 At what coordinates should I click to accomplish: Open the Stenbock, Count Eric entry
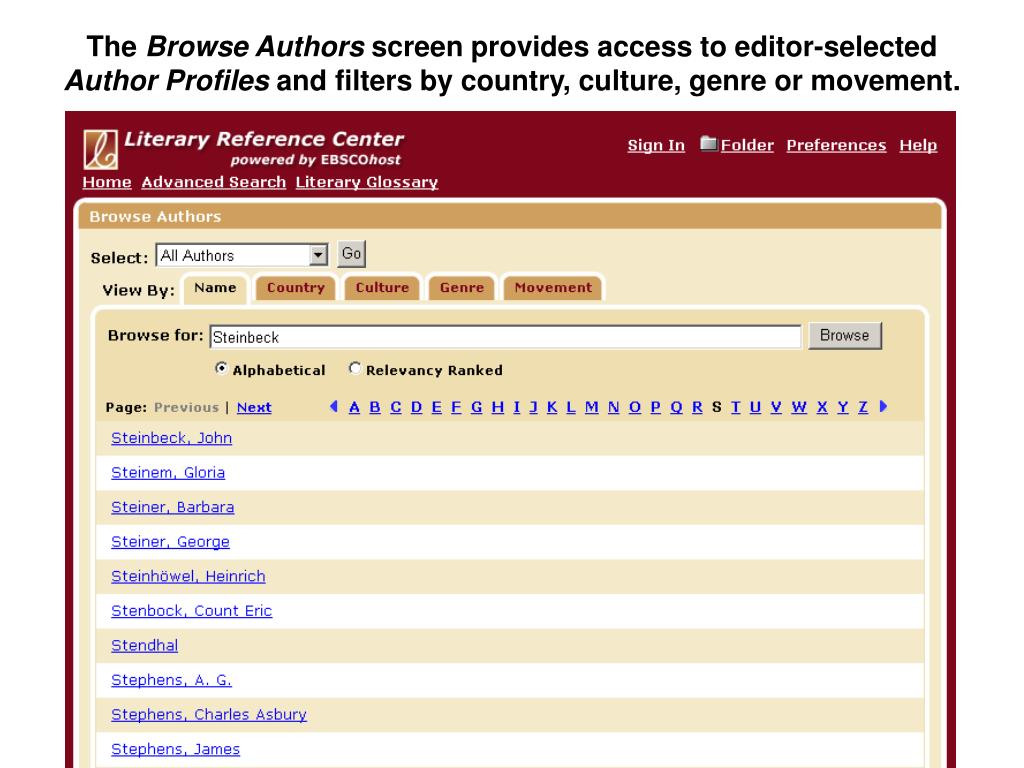191,611
